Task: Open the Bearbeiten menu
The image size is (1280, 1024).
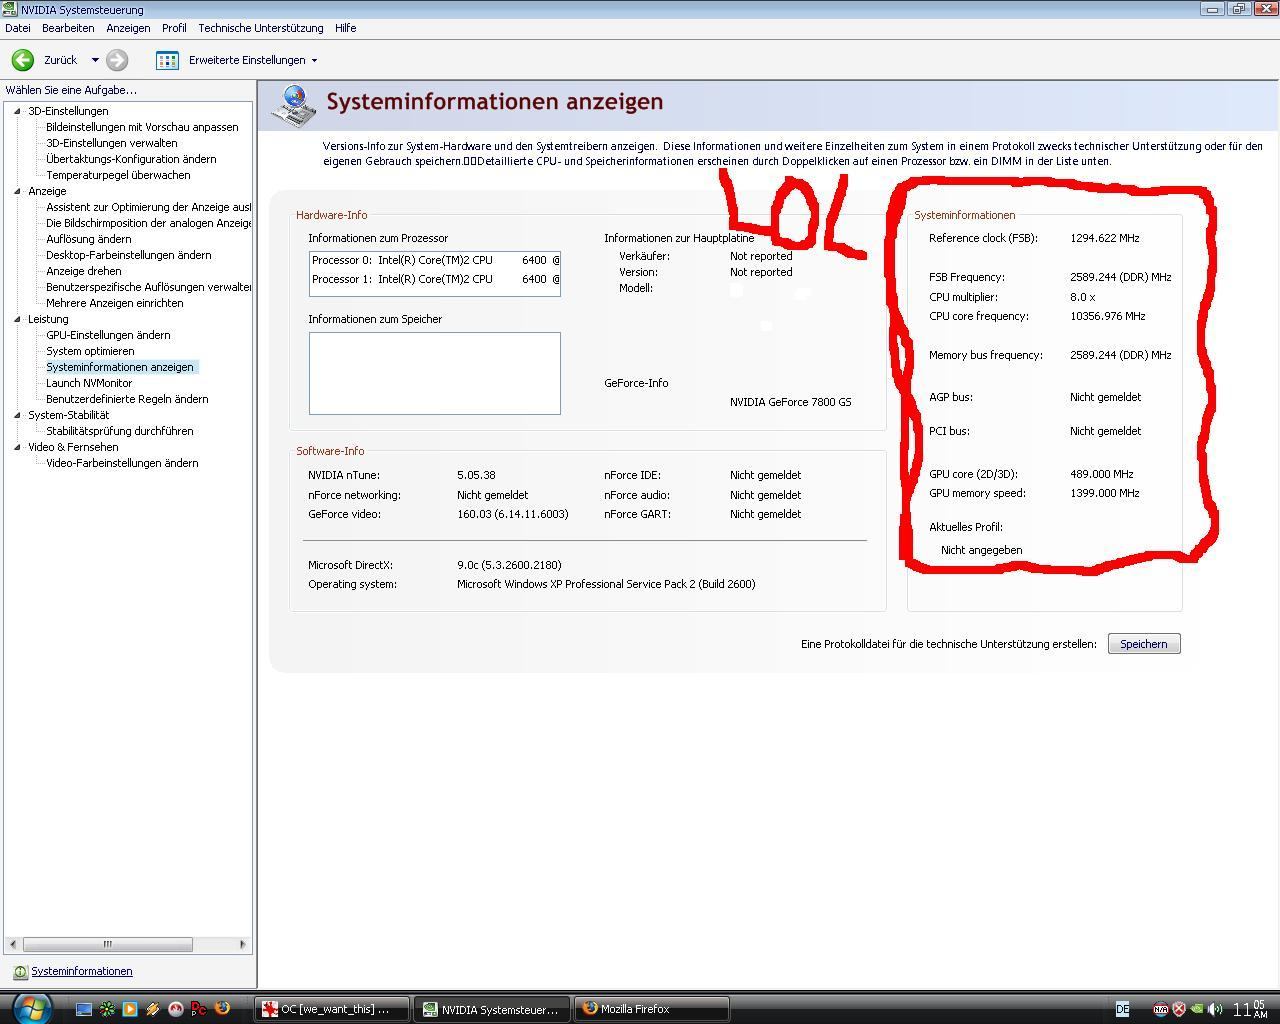Action: 68,28
